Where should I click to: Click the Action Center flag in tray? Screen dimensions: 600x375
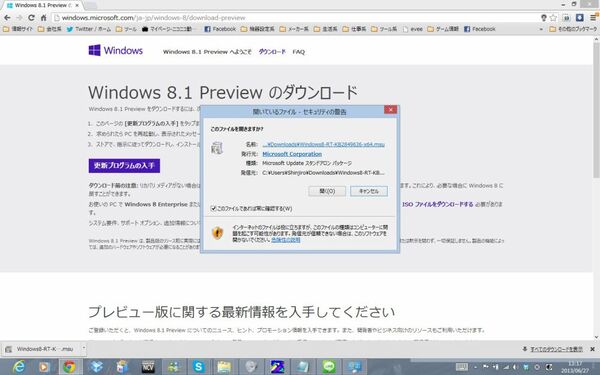click(x=486, y=367)
